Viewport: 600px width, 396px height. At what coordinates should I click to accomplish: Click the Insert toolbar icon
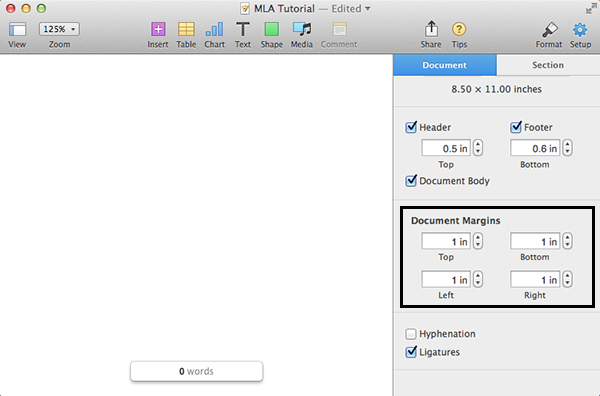point(158,29)
